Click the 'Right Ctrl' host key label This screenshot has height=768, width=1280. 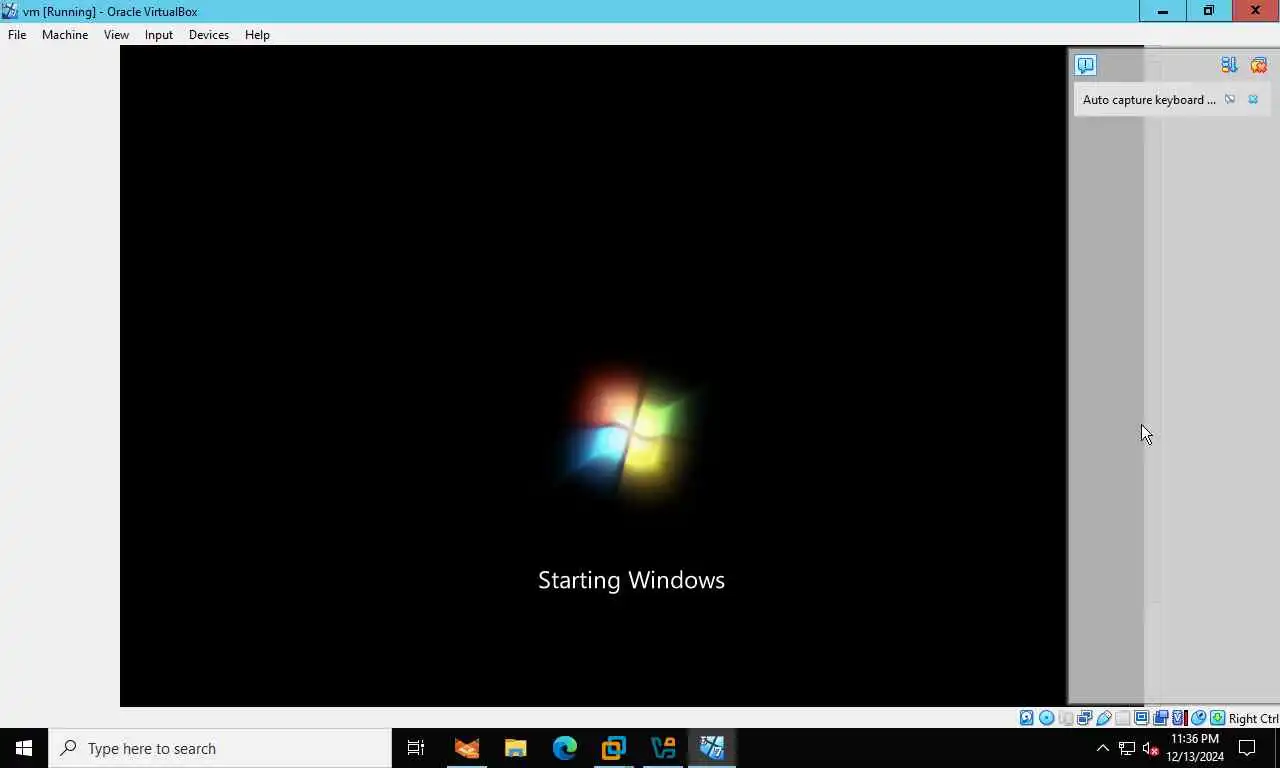(x=1253, y=718)
